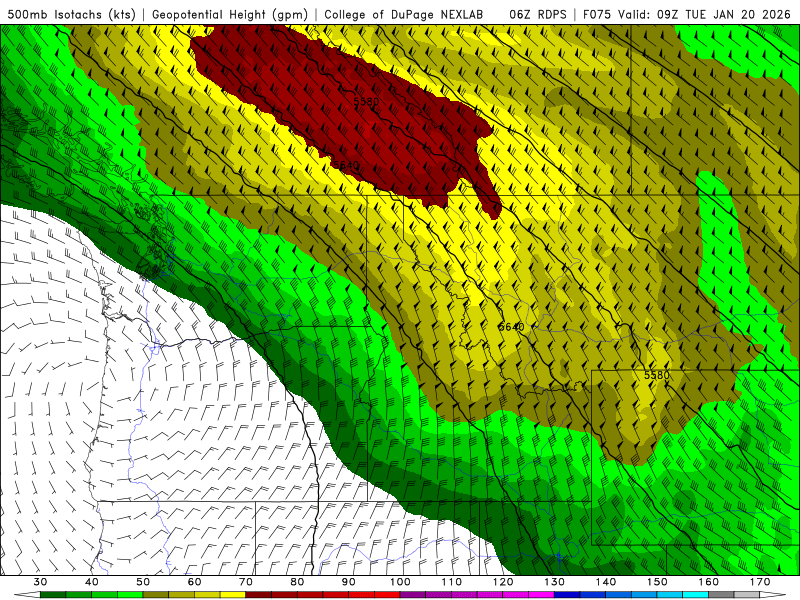Click the 'College of DuPage NEXLAB' header text
The width and height of the screenshot is (800, 600).
point(404,14)
